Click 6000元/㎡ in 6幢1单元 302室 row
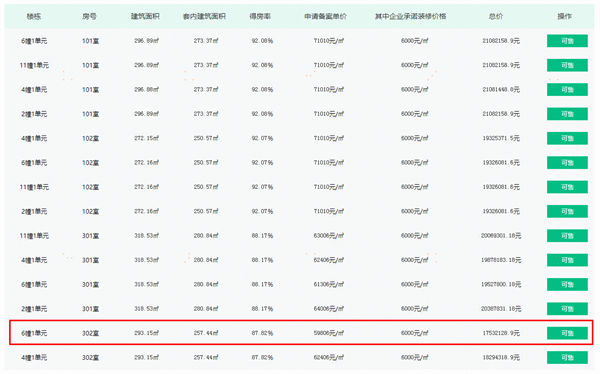The height and width of the screenshot is (374, 600). click(414, 333)
